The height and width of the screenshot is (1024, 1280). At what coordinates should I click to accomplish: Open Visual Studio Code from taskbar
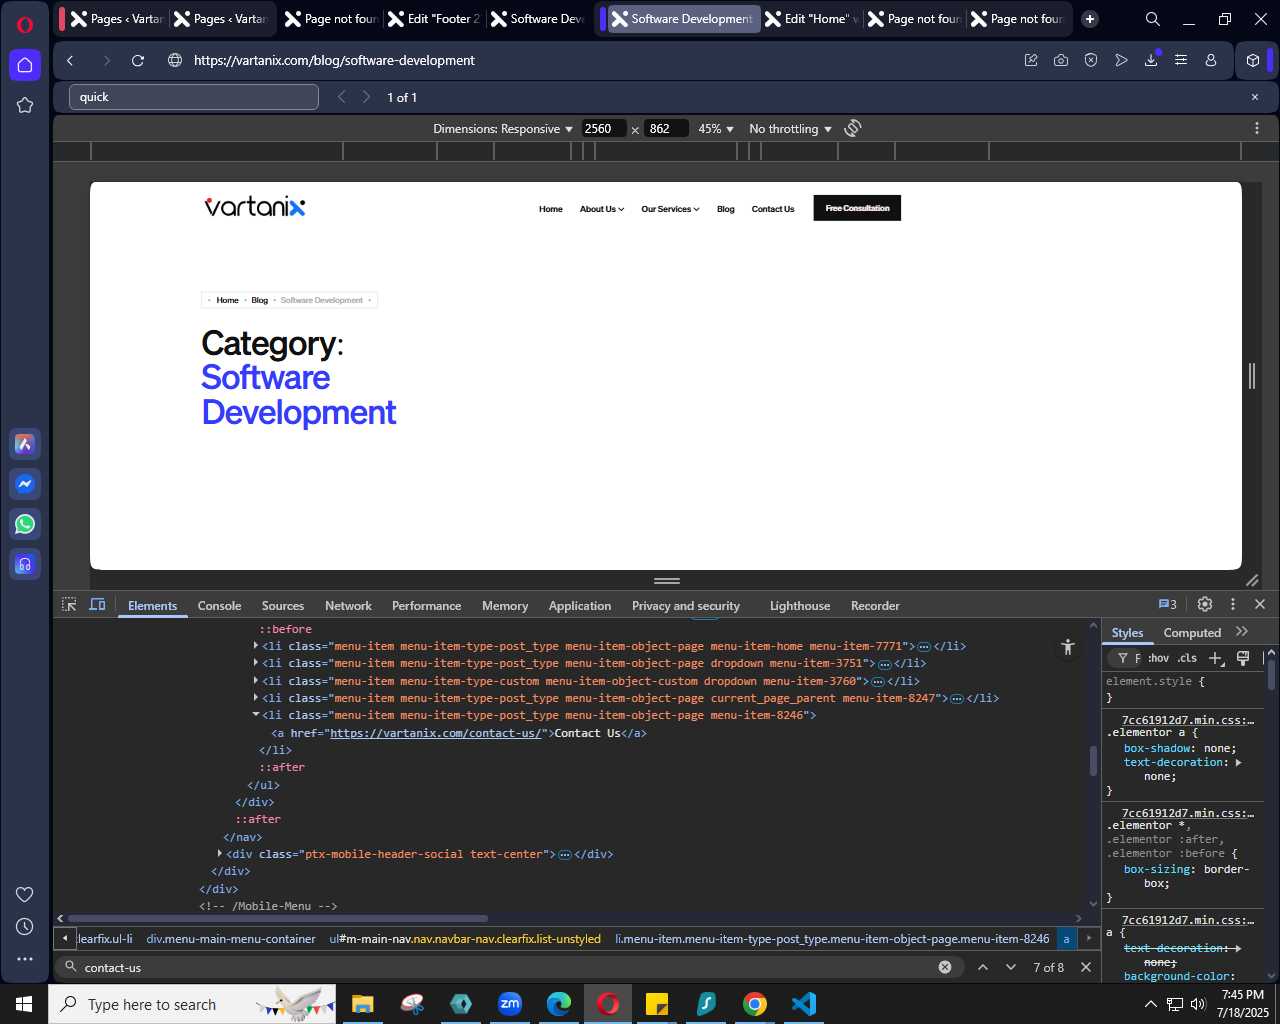pyautogui.click(x=804, y=1004)
